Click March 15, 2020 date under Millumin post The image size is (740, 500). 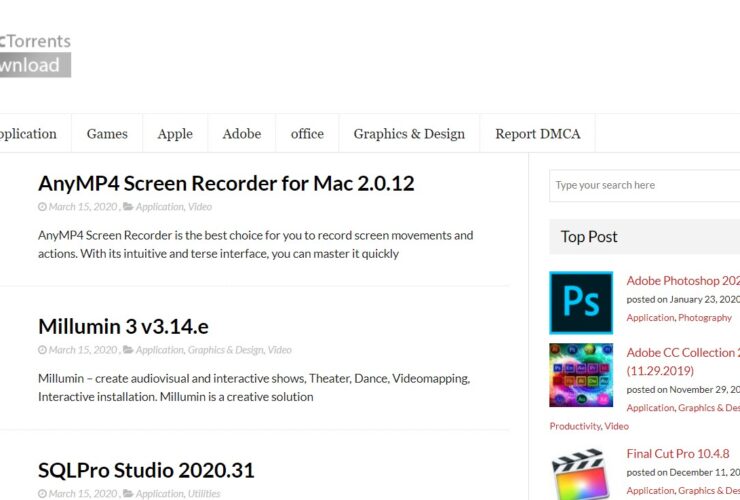(83, 350)
